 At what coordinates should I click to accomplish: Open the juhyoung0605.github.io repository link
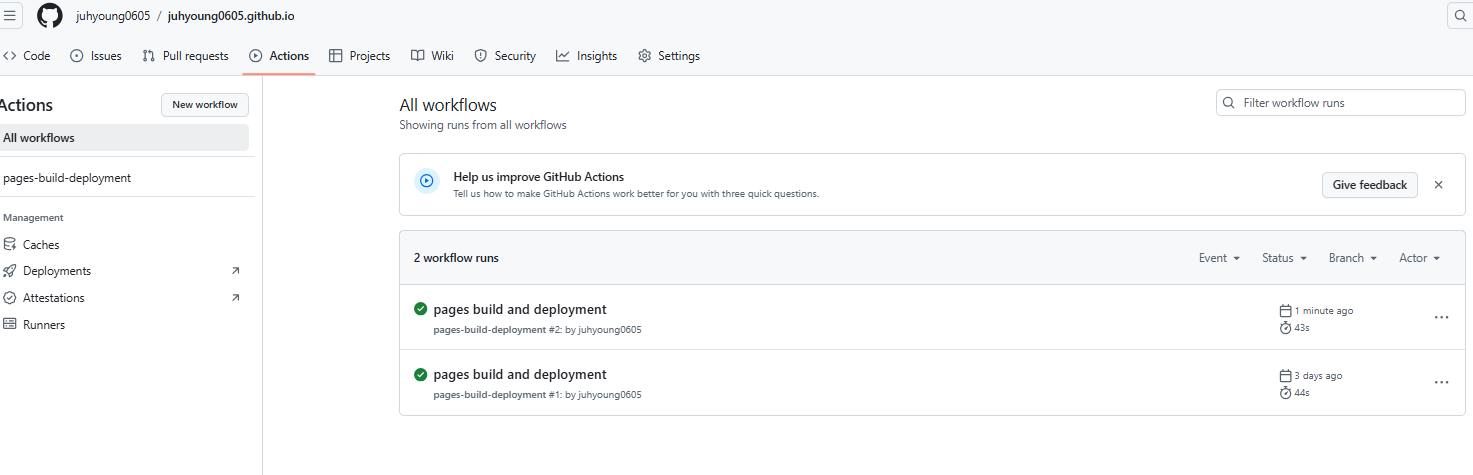231,16
